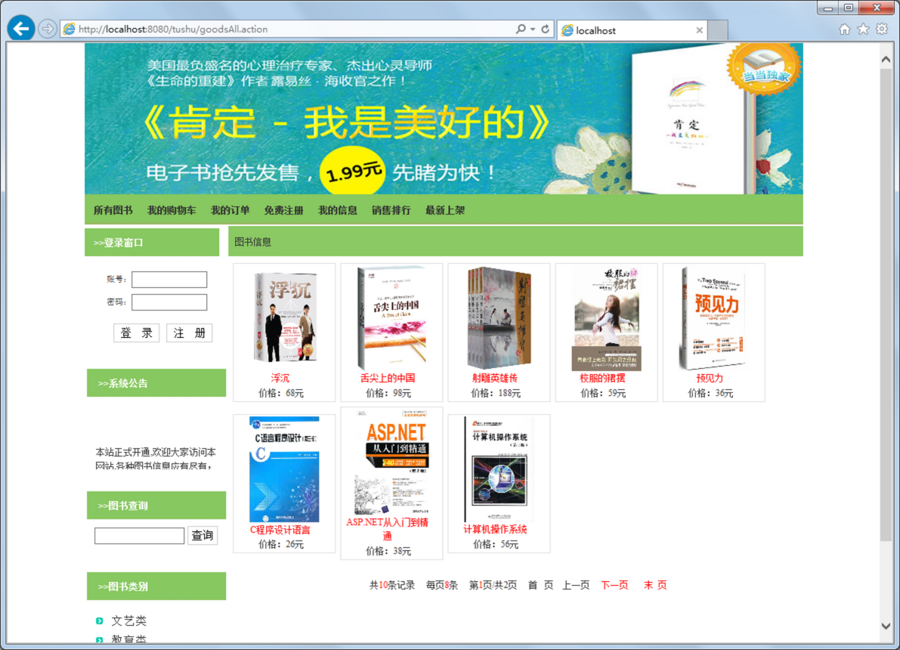Click the browser back navigation arrow

click(x=20, y=28)
